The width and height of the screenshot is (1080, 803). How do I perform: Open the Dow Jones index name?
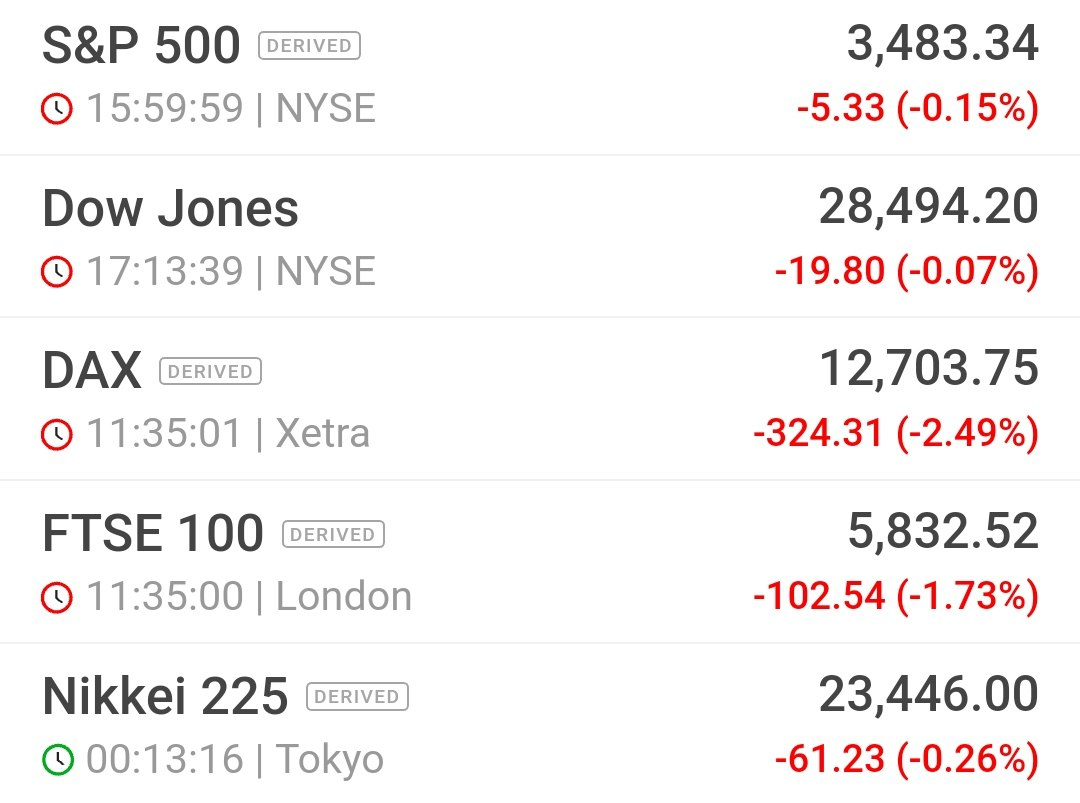click(x=170, y=208)
